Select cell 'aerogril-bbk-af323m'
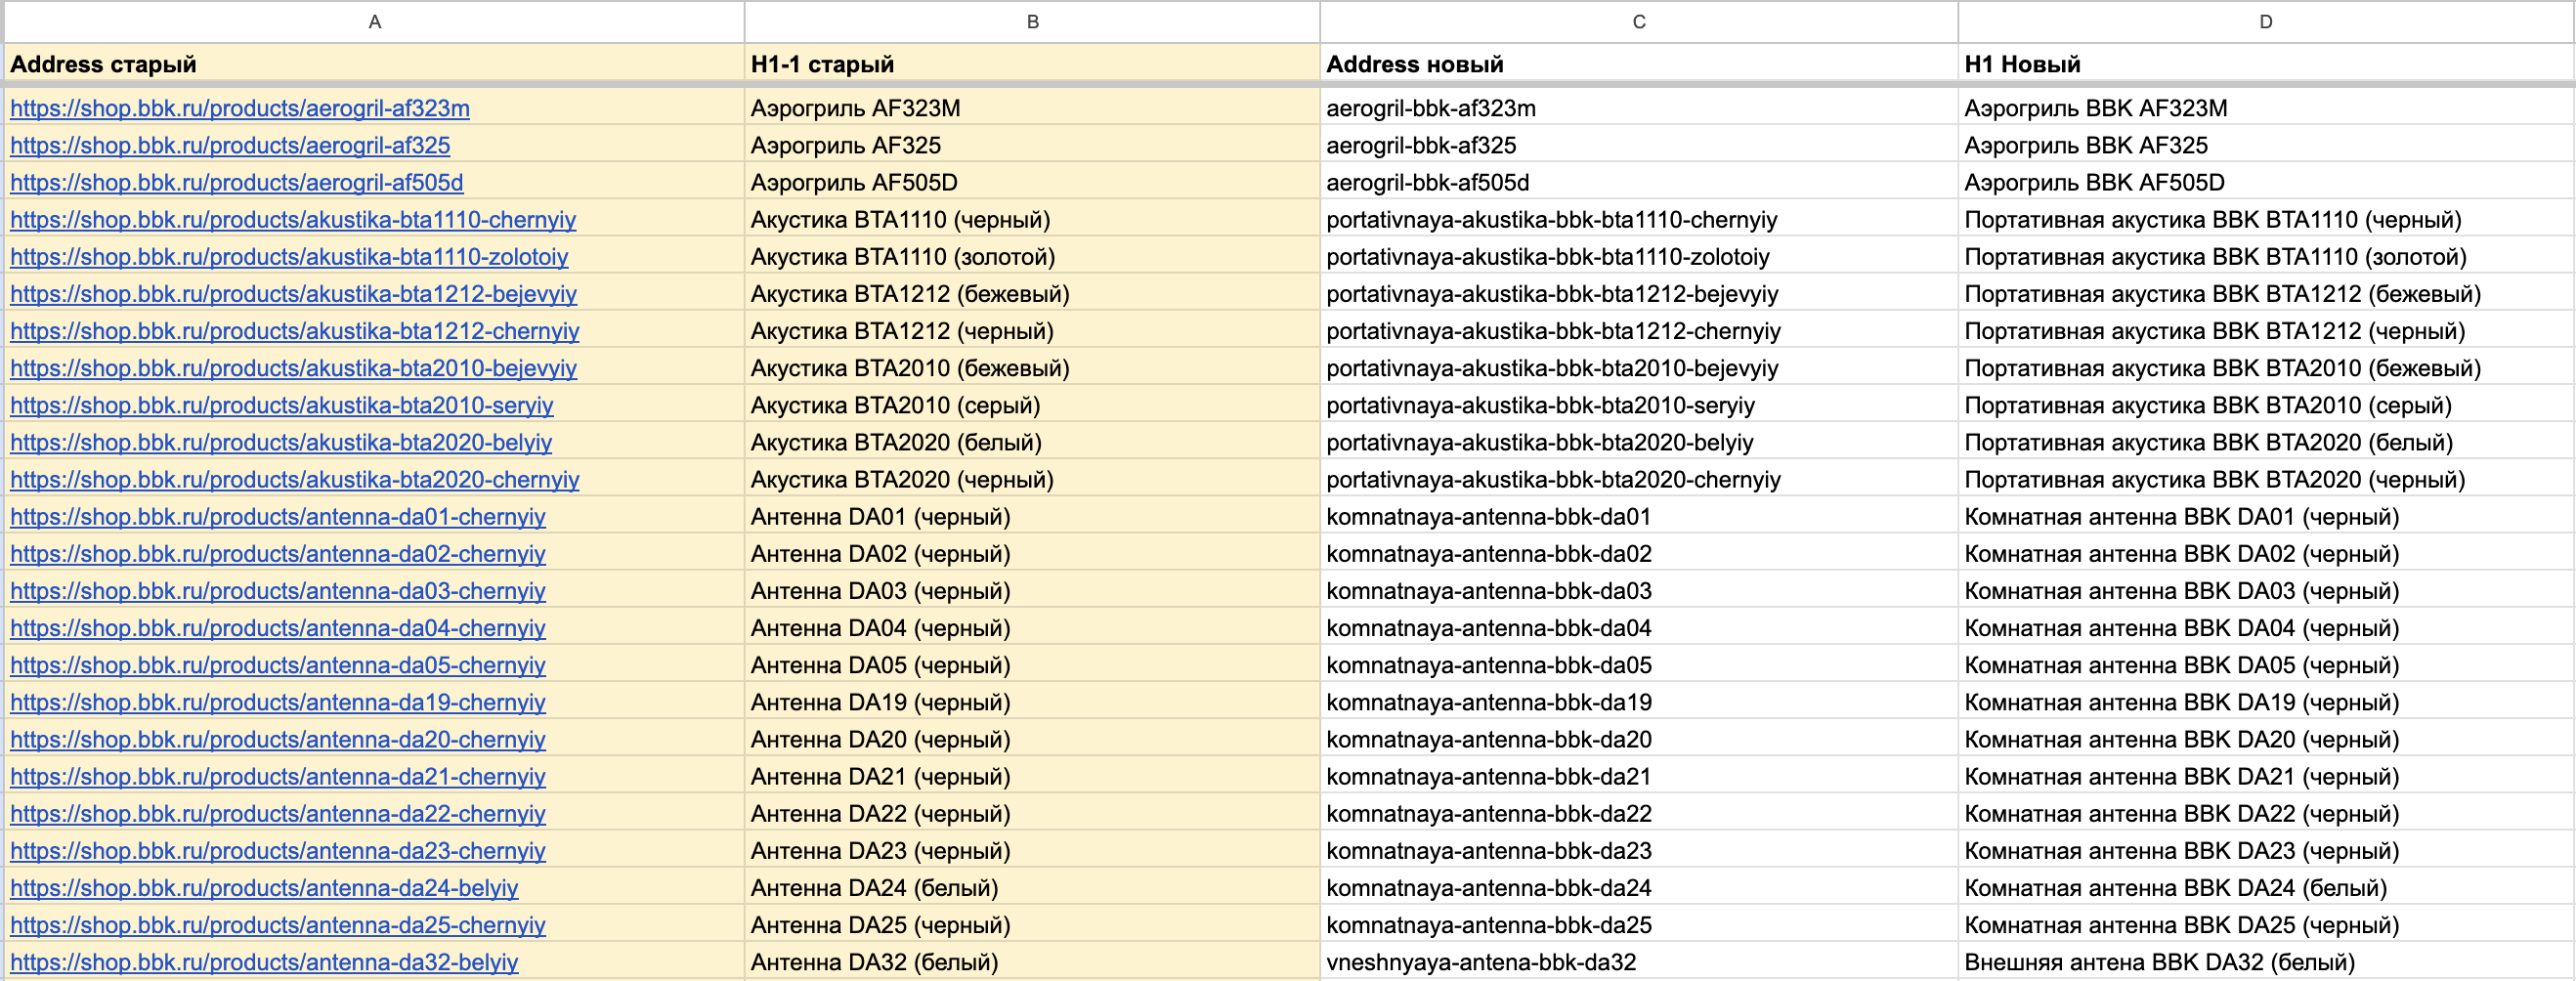Image resolution: width=2576 pixels, height=981 pixels. 1639,108
